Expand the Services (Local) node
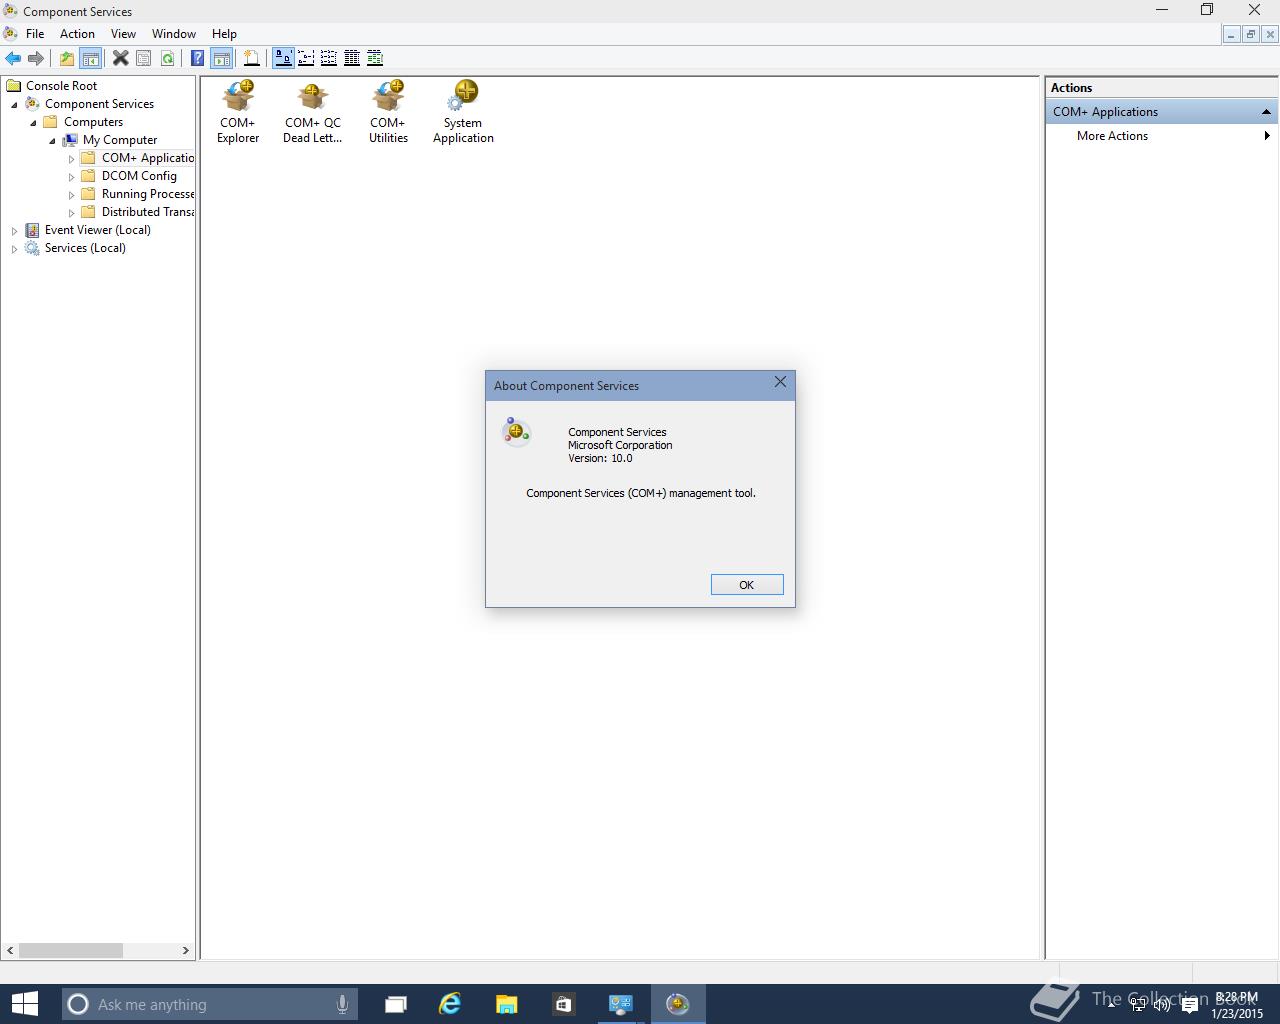 [x=14, y=249]
